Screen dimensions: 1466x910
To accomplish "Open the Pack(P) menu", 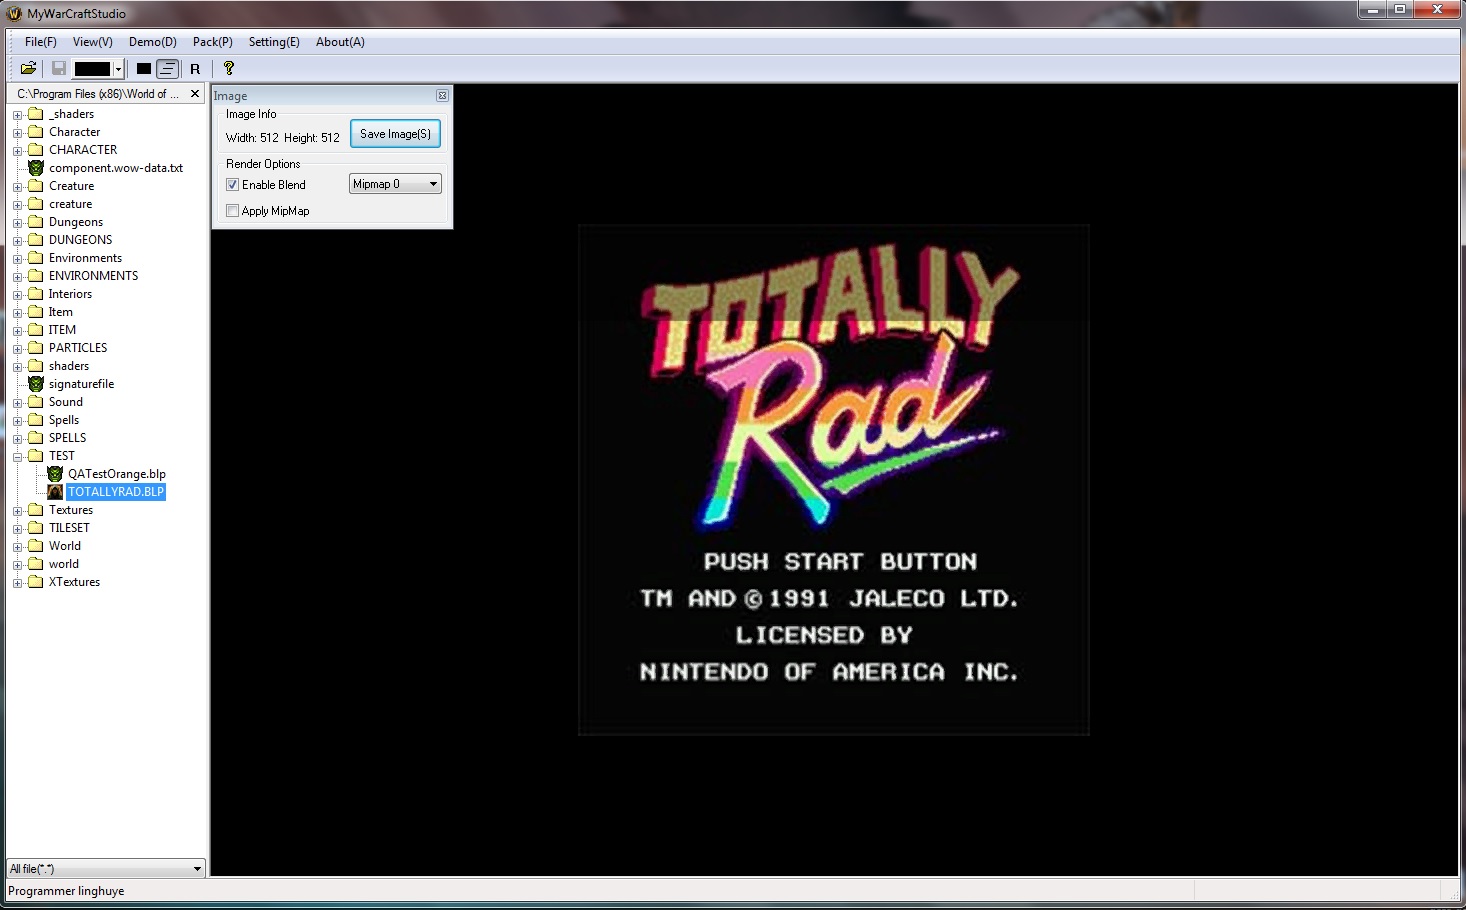I will click(213, 42).
